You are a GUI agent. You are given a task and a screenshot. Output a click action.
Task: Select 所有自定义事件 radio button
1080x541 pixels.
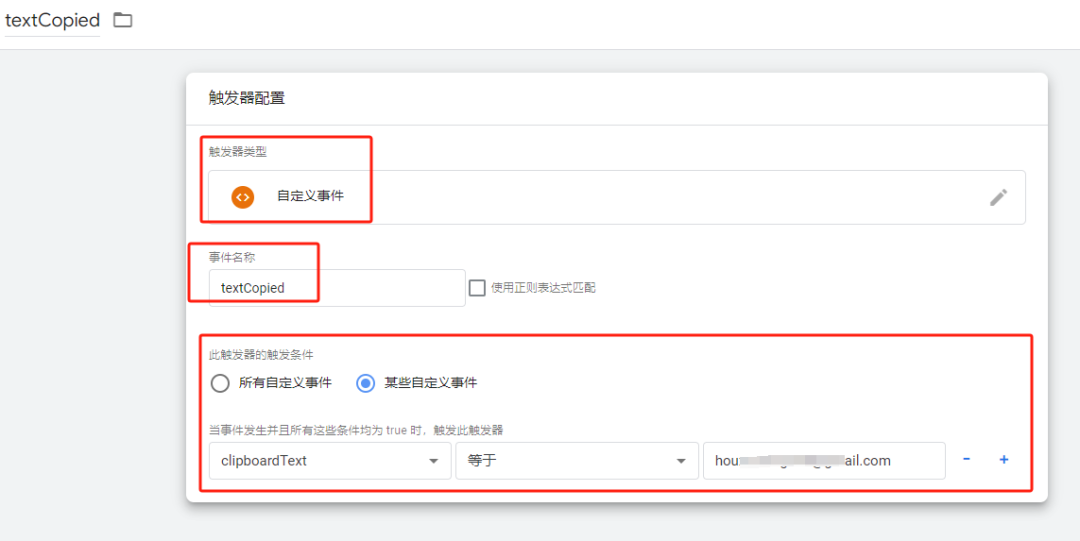tap(220, 382)
